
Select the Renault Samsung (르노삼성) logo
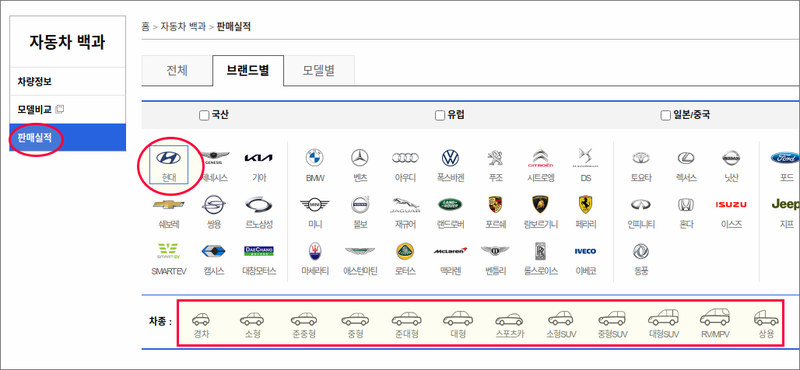click(x=259, y=205)
